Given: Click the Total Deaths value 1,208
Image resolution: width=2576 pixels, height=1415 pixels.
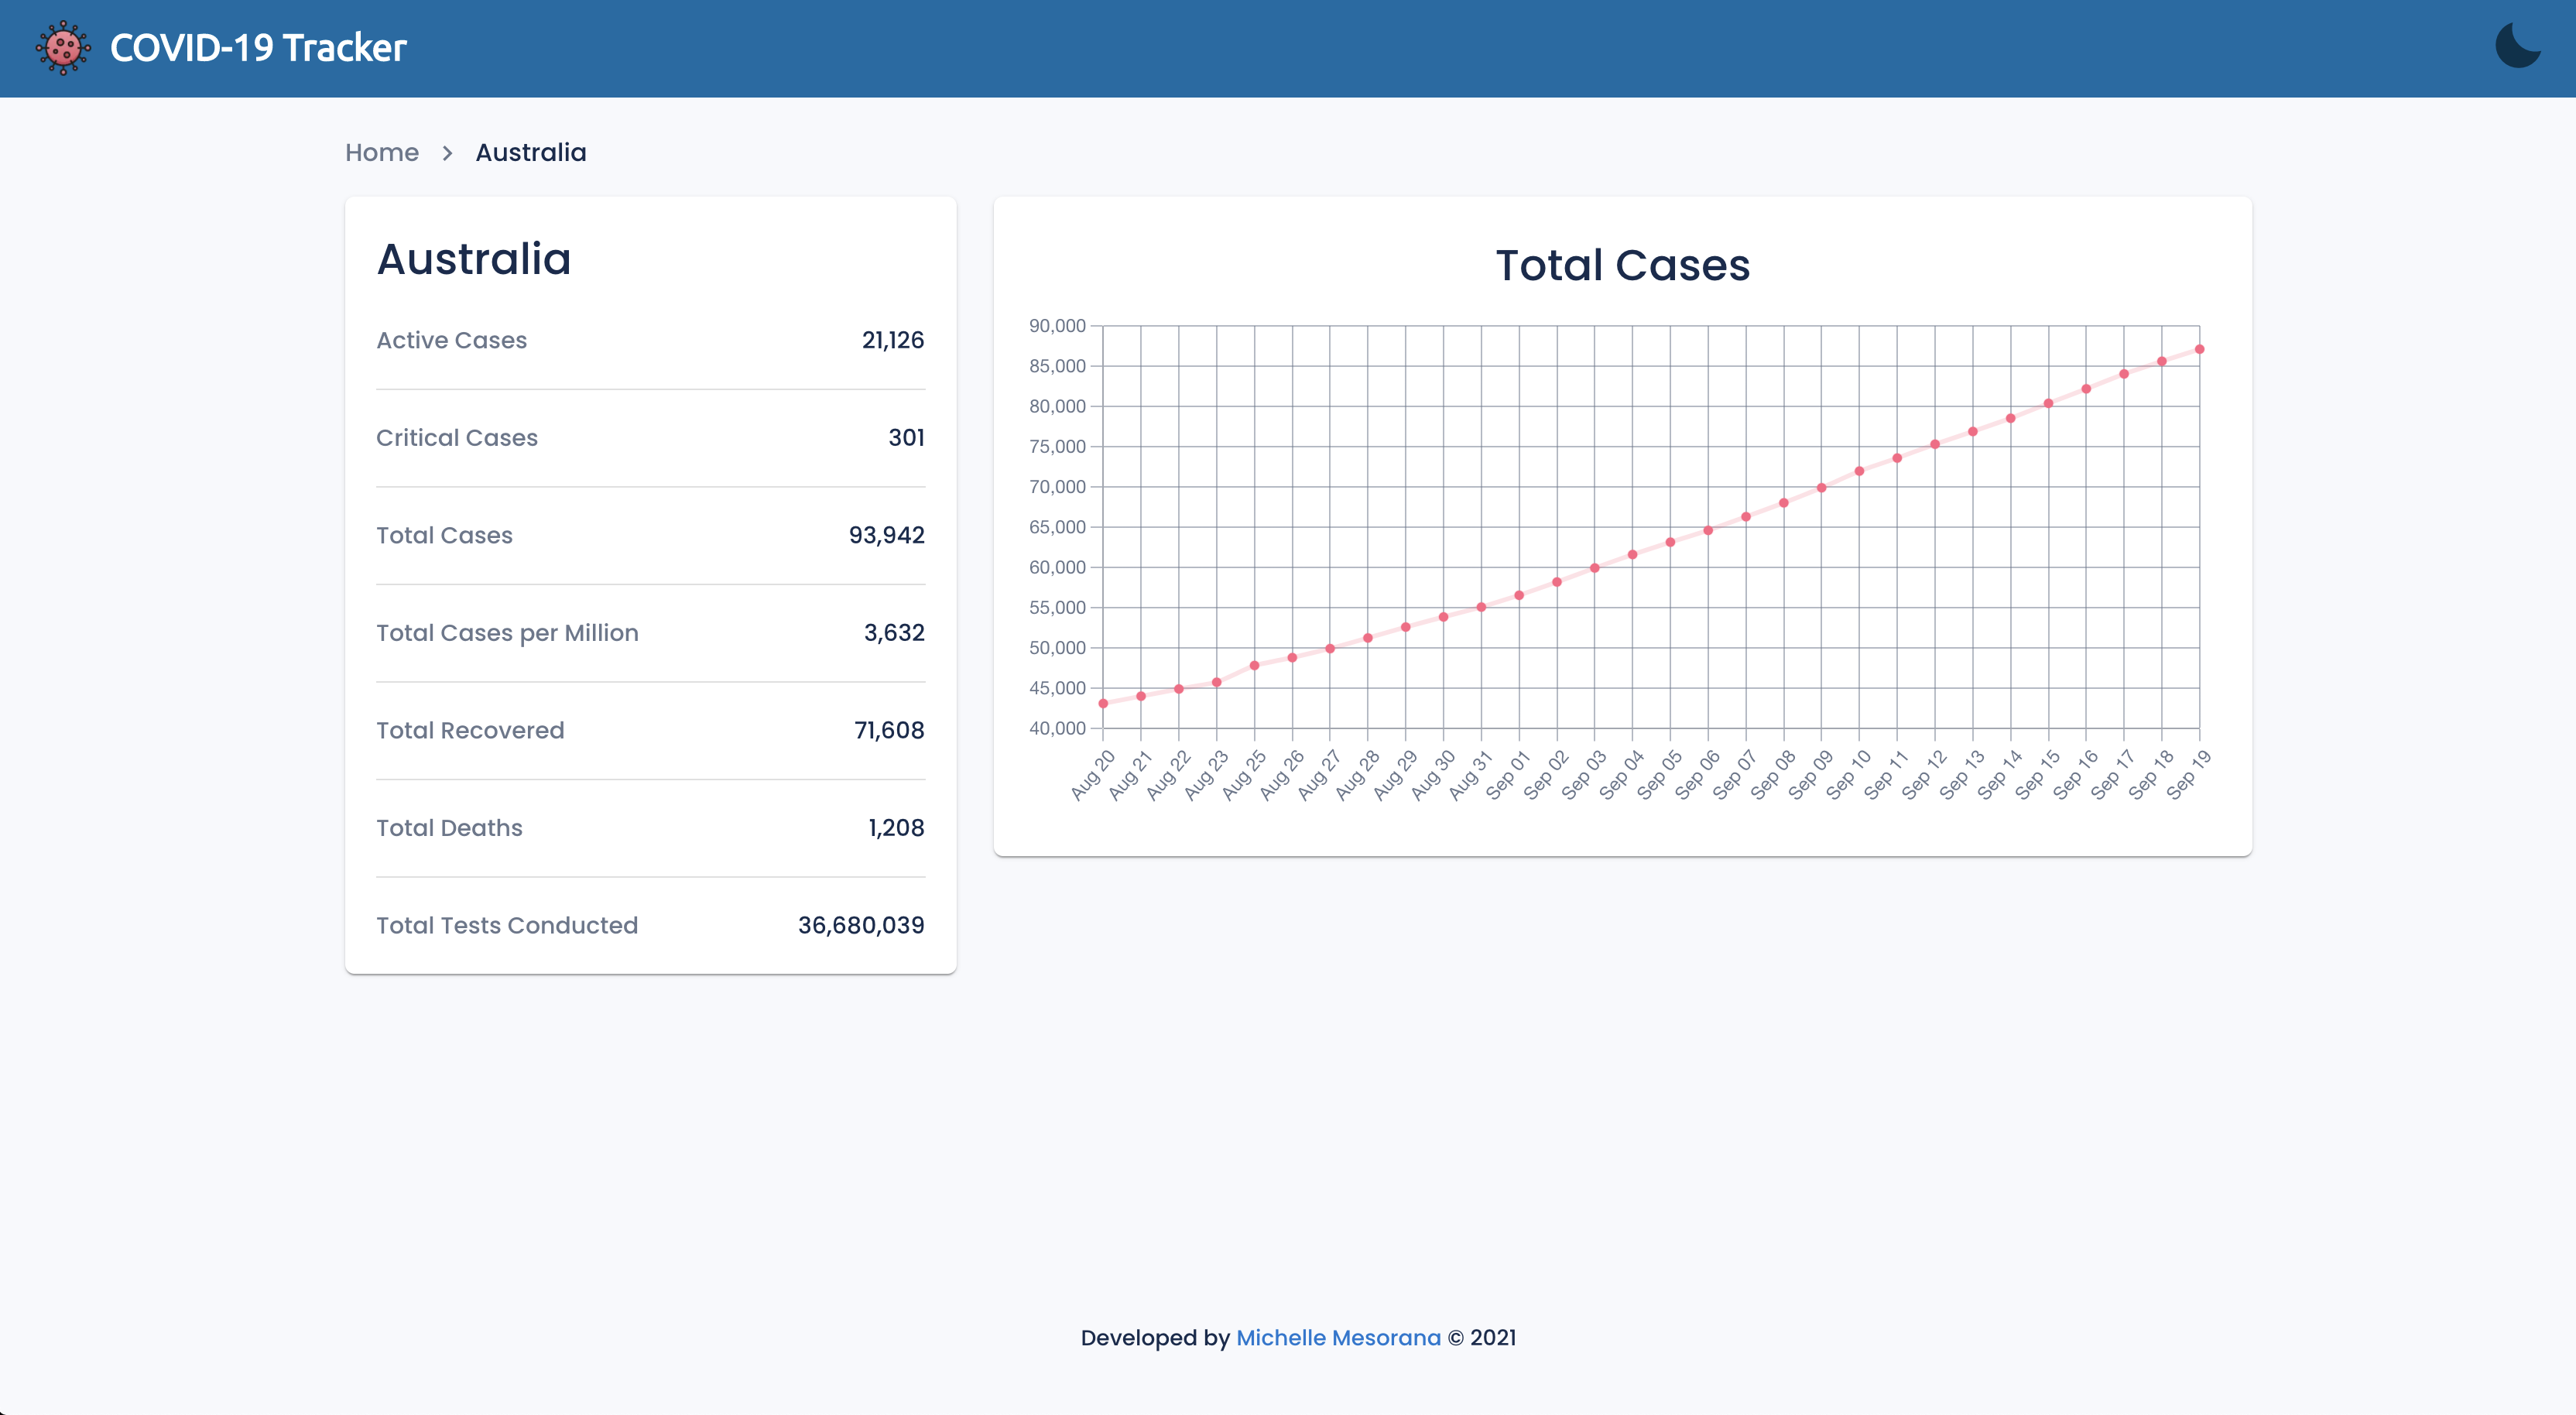Looking at the screenshot, I should (x=896, y=828).
